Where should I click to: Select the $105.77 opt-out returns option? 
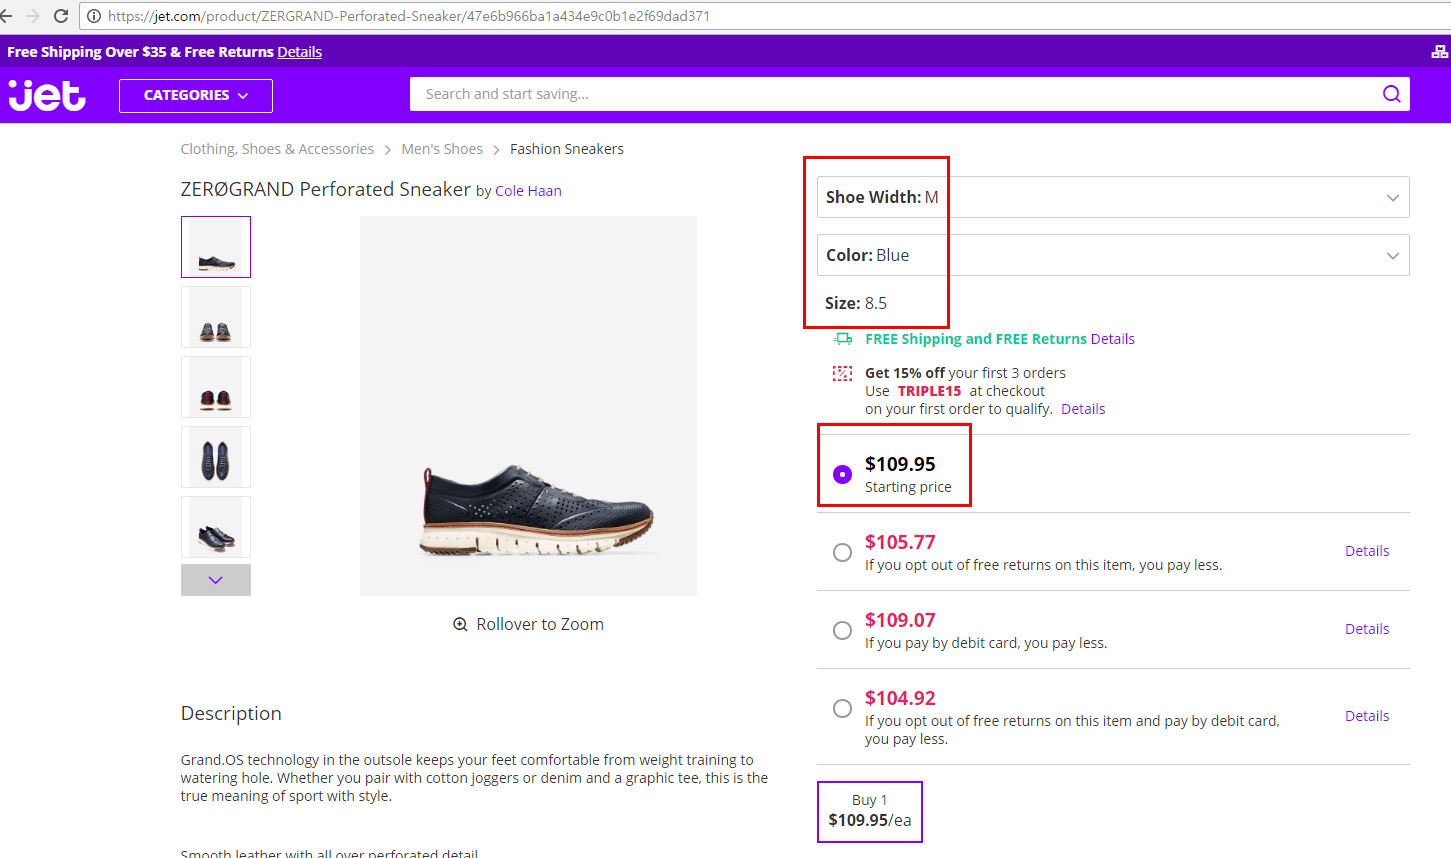coord(842,552)
